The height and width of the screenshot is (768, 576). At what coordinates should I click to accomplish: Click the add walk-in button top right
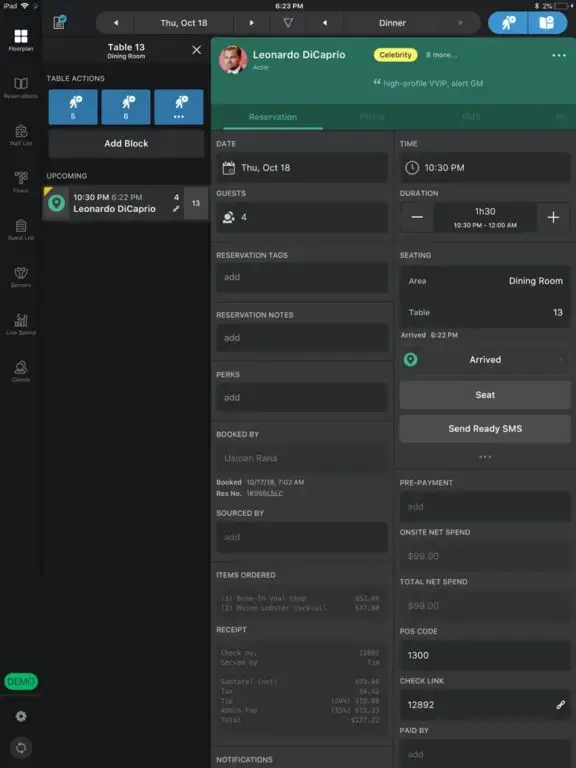508,23
